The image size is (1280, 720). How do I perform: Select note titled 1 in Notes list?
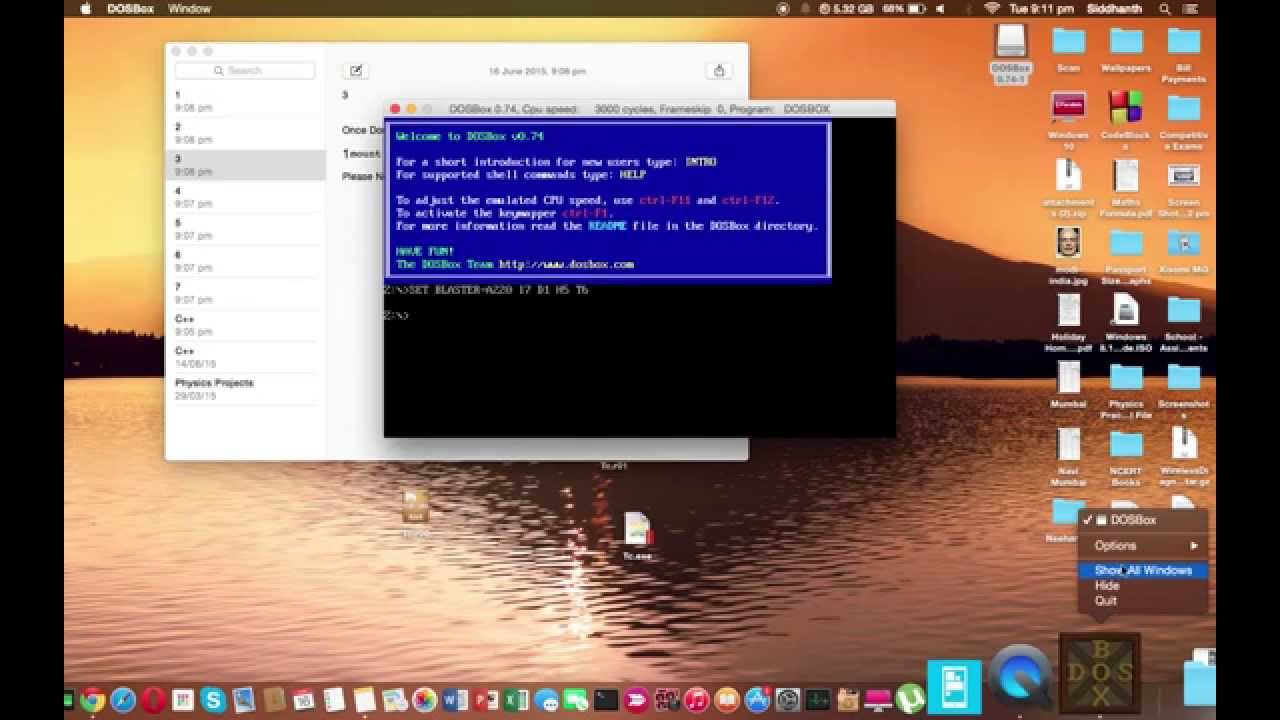[x=245, y=101]
